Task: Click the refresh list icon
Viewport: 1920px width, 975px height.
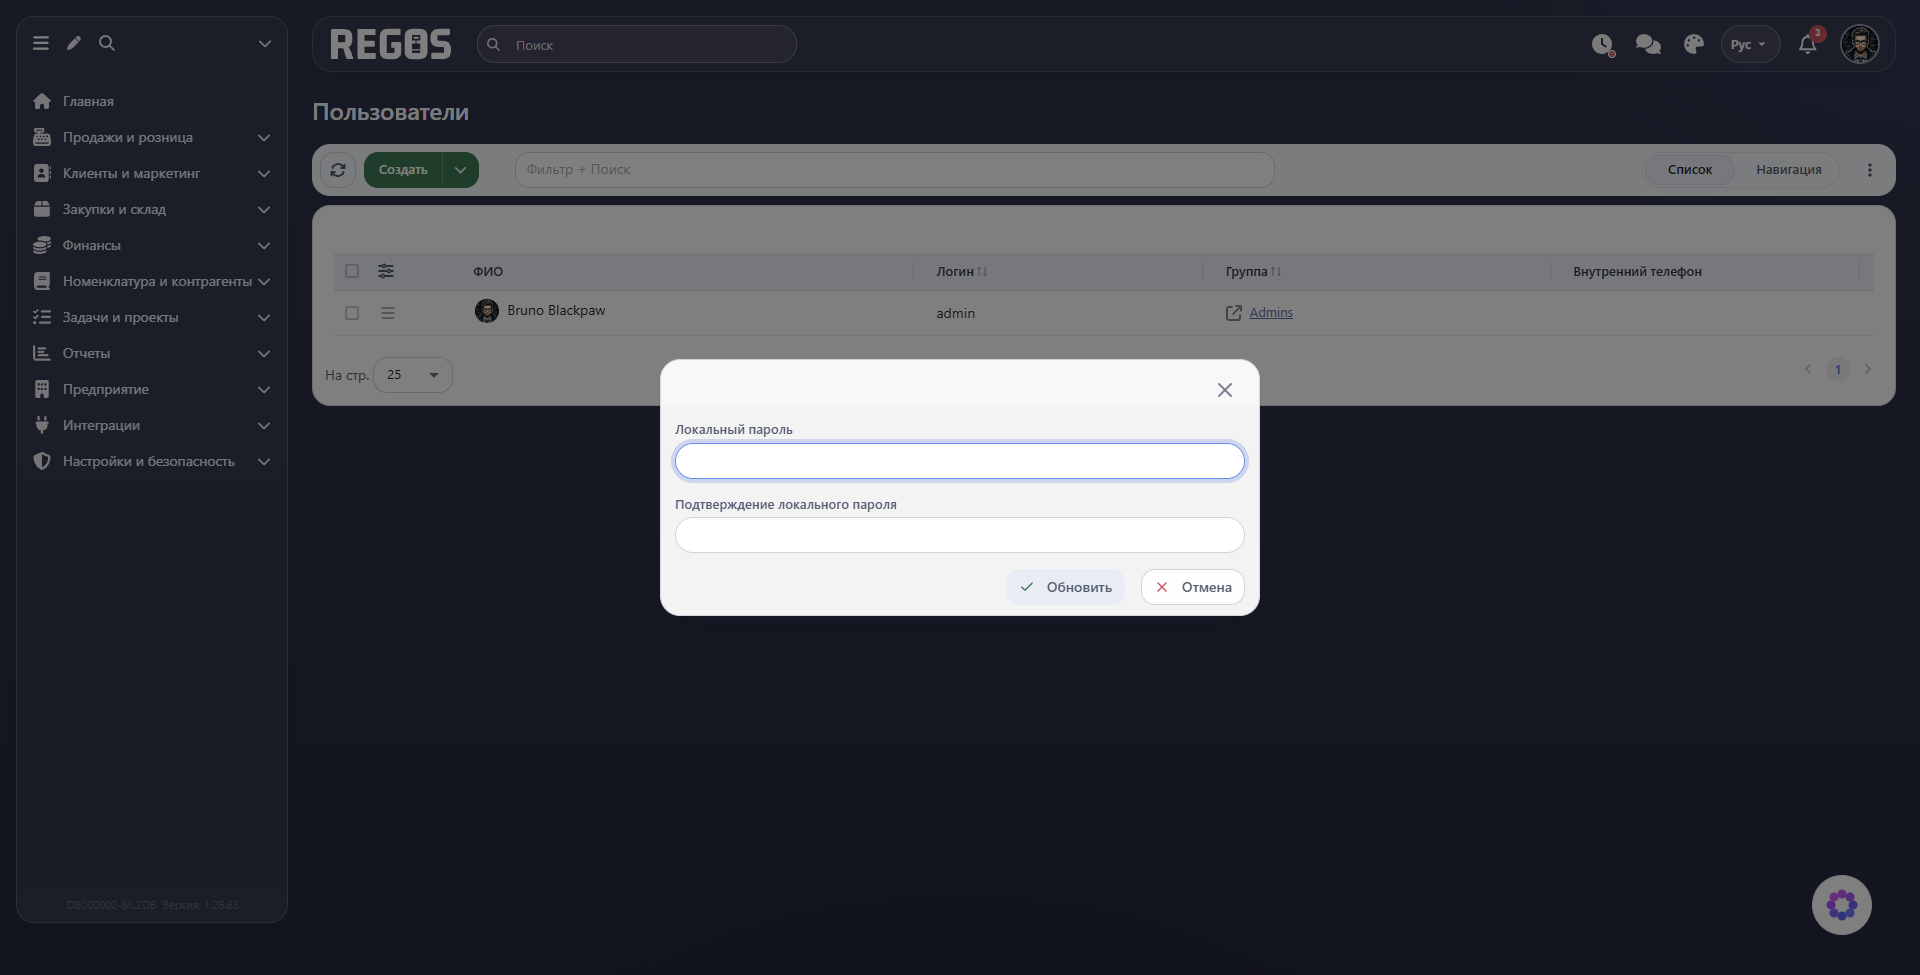Action: point(338,170)
